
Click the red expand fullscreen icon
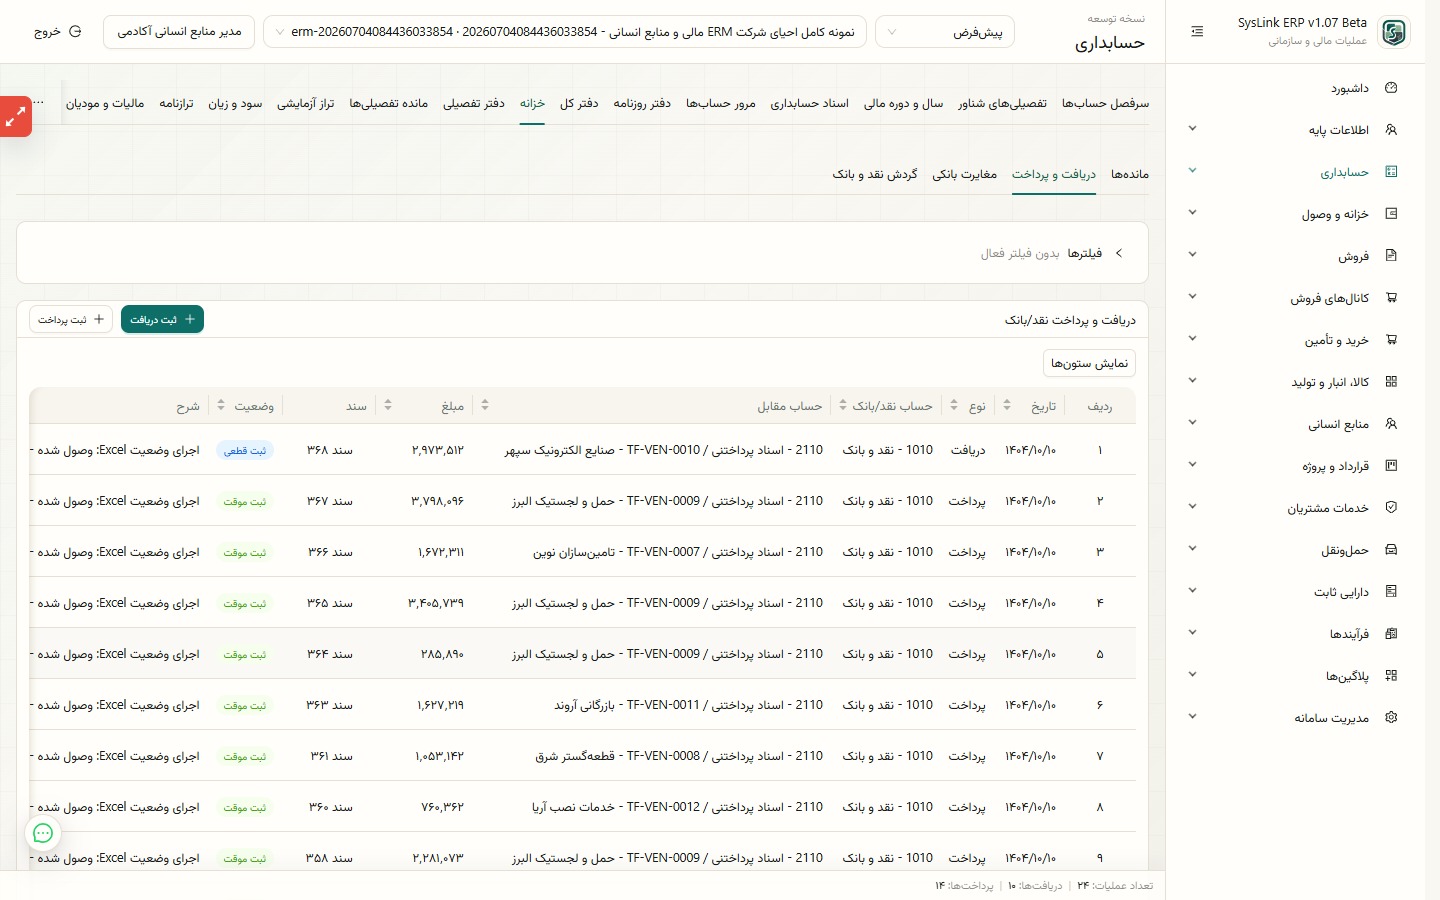[x=15, y=117]
